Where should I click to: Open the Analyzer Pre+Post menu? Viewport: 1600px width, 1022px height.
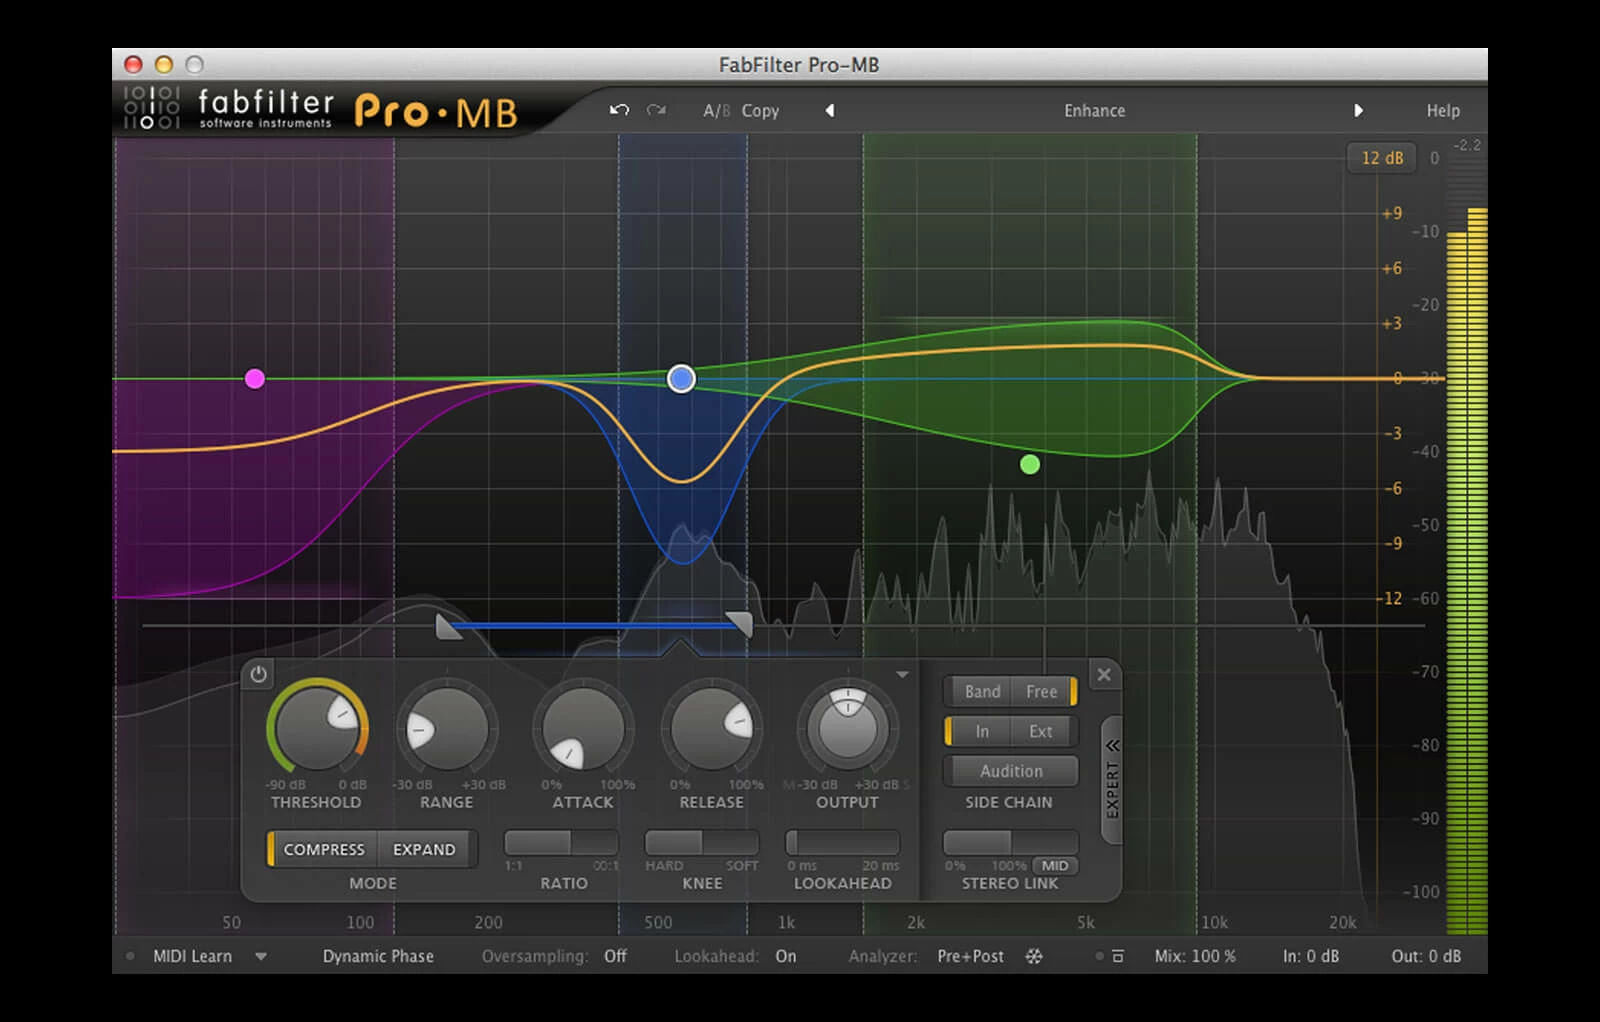pos(970,956)
